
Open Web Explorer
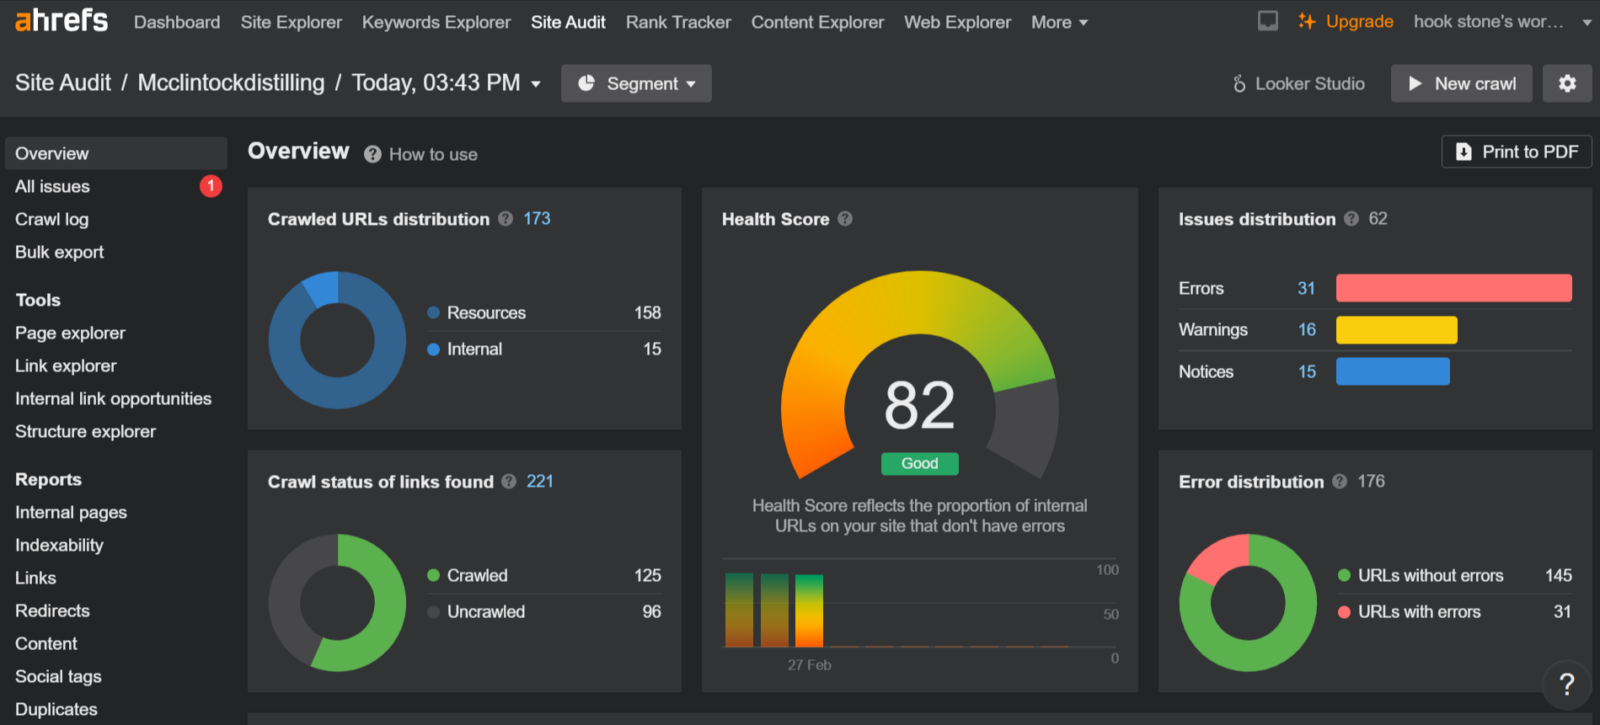[x=957, y=22]
